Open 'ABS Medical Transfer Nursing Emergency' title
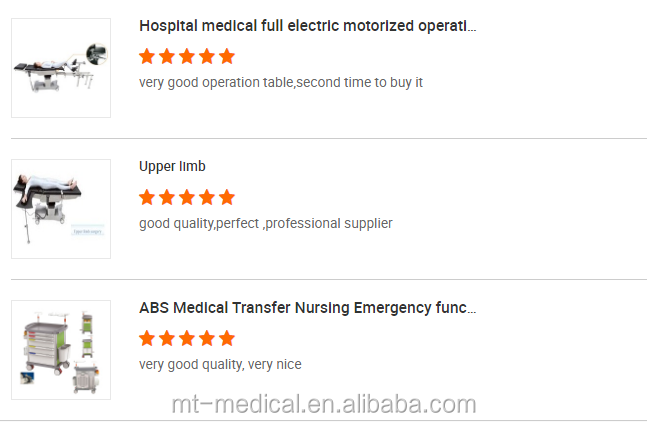This screenshot has height=422, width=647. [x=307, y=308]
